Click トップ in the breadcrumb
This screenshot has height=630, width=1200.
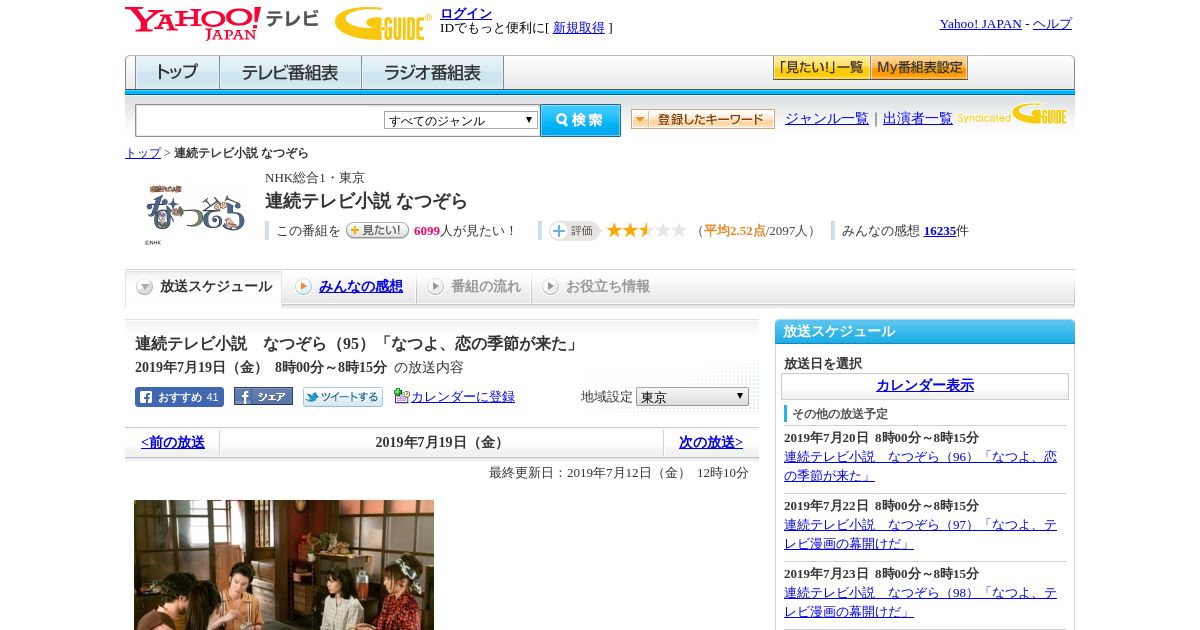pos(143,153)
